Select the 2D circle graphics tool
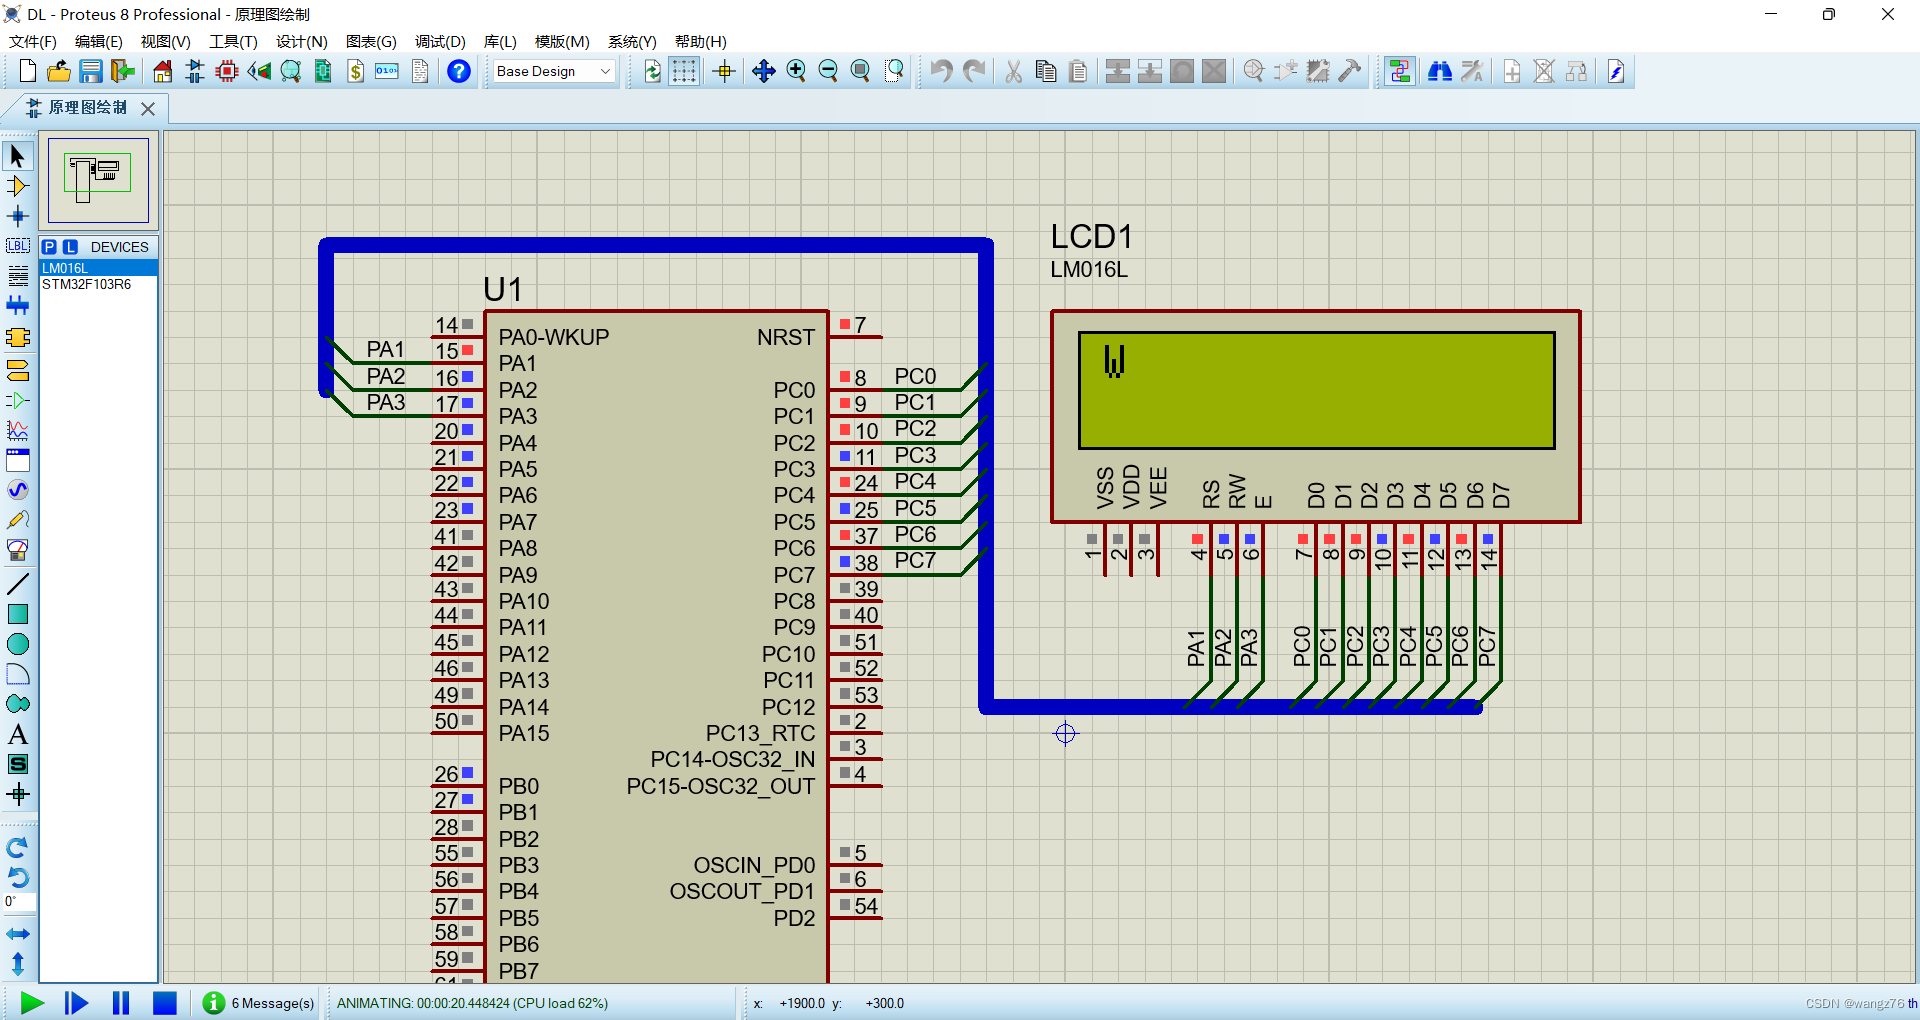The image size is (1920, 1020). pyautogui.click(x=17, y=644)
